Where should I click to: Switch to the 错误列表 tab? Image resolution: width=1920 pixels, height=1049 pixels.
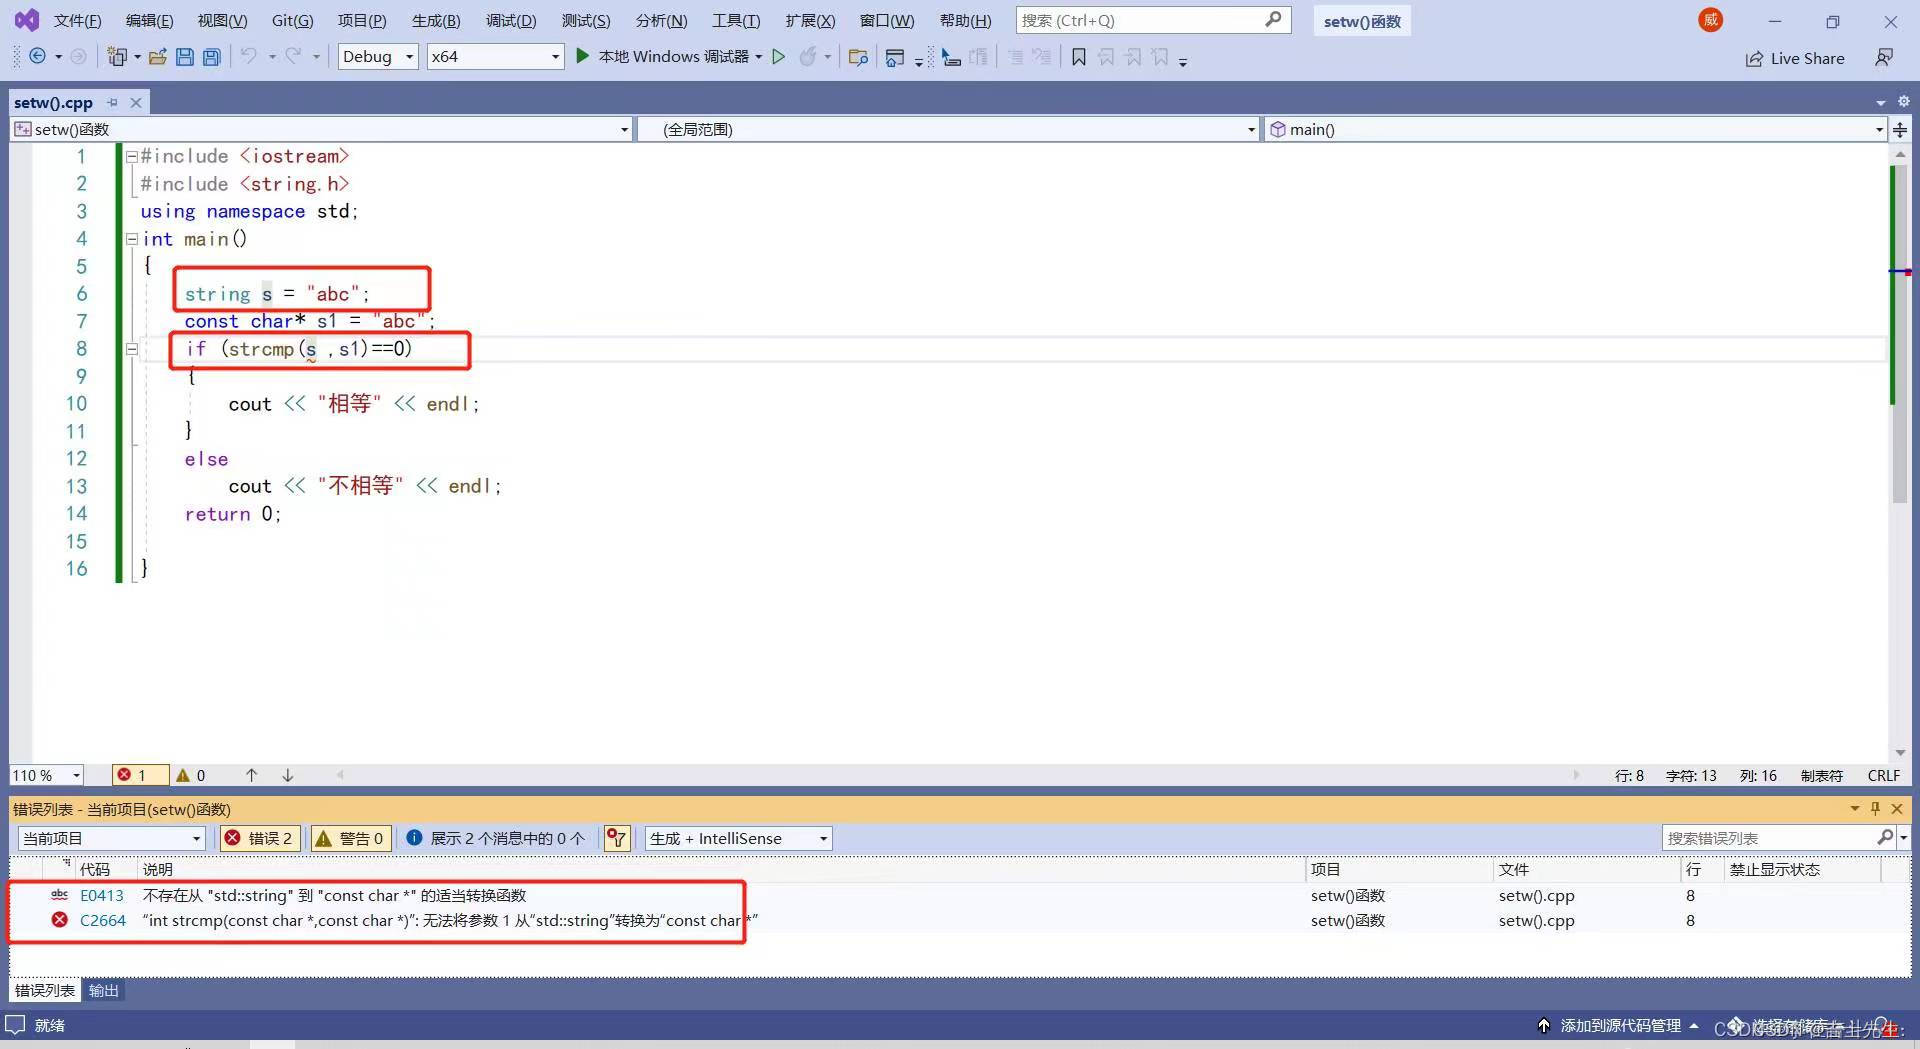(45, 990)
